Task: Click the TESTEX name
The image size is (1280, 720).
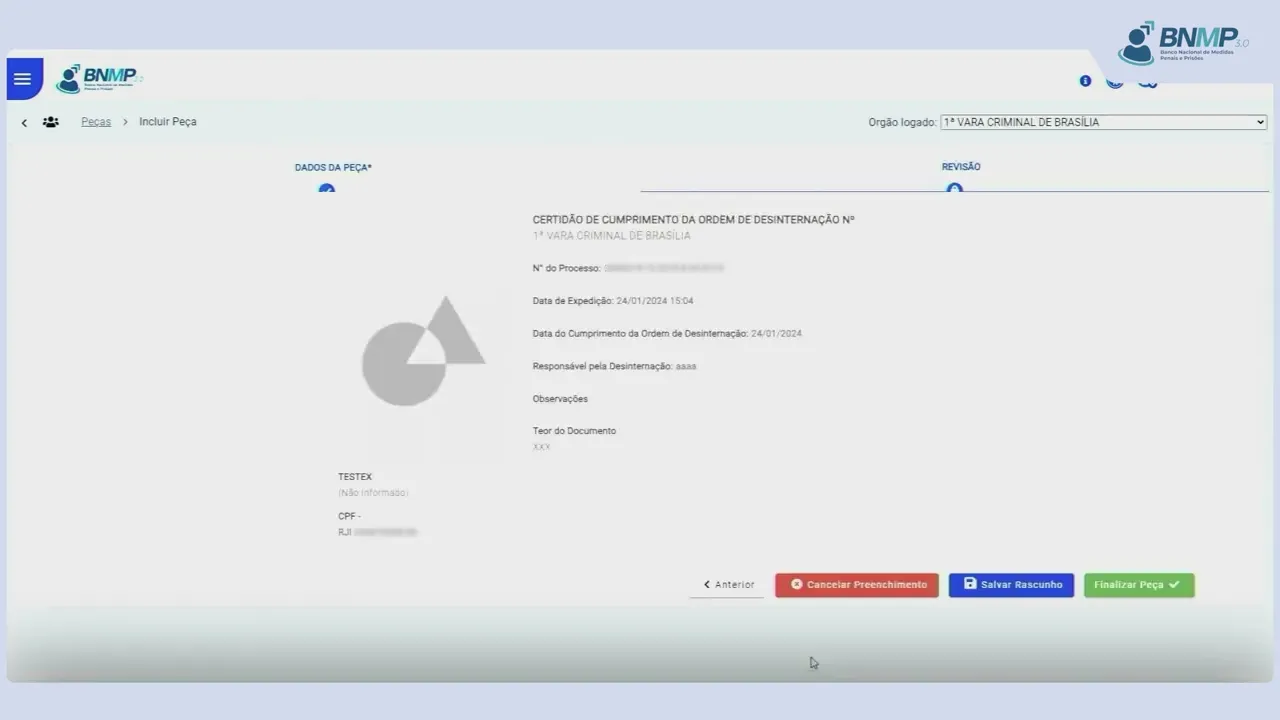Action: [355, 477]
